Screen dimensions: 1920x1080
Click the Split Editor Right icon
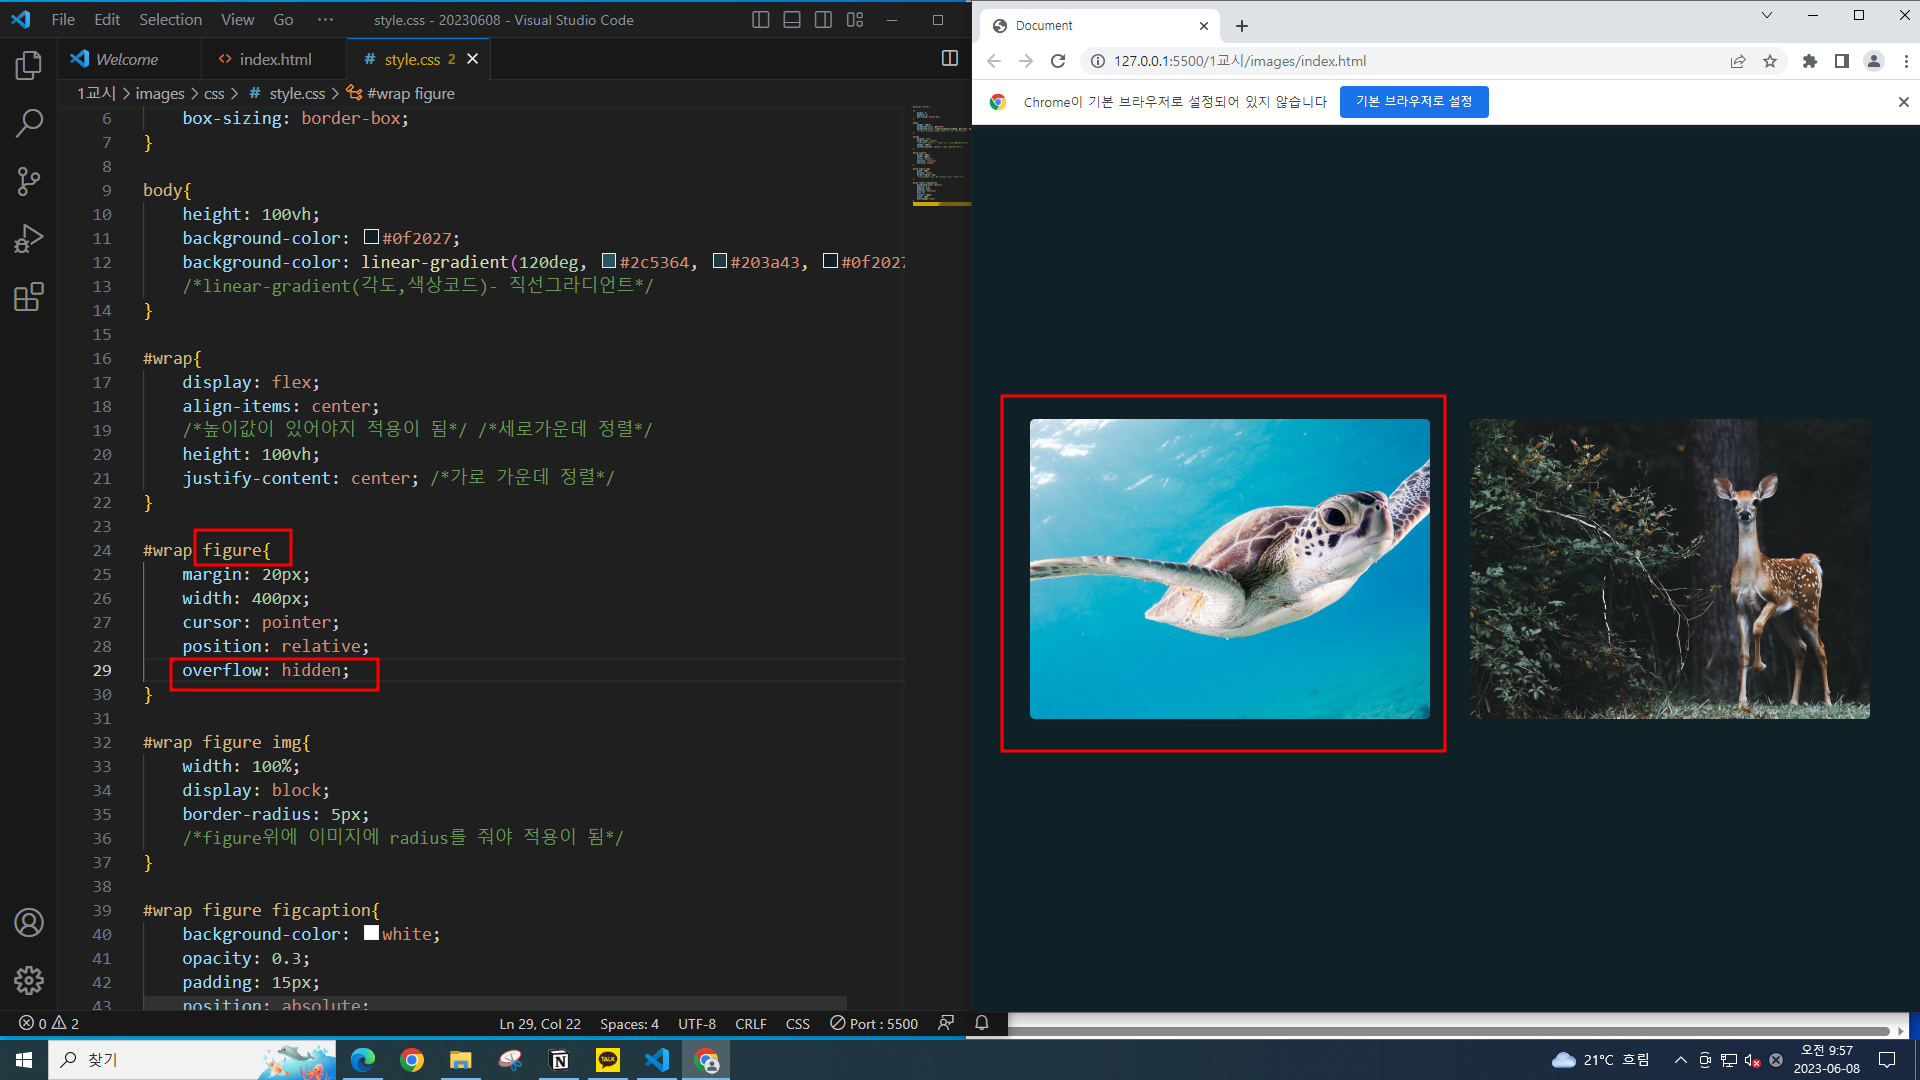pyautogui.click(x=949, y=59)
